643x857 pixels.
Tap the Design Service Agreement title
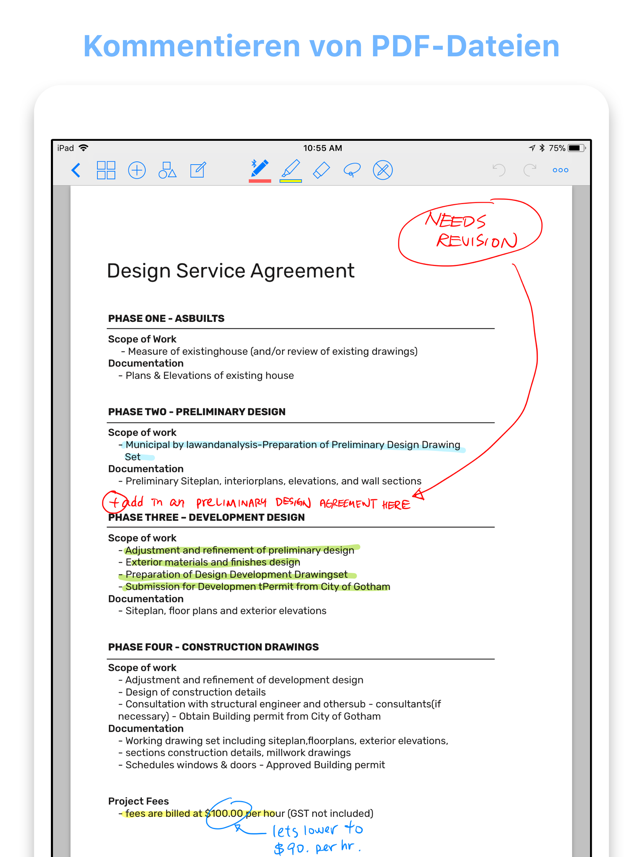[231, 271]
